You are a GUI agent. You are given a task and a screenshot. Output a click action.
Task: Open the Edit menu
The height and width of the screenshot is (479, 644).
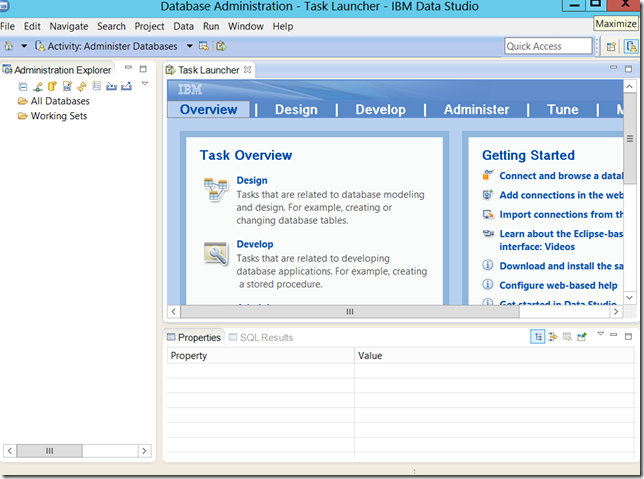coord(32,26)
